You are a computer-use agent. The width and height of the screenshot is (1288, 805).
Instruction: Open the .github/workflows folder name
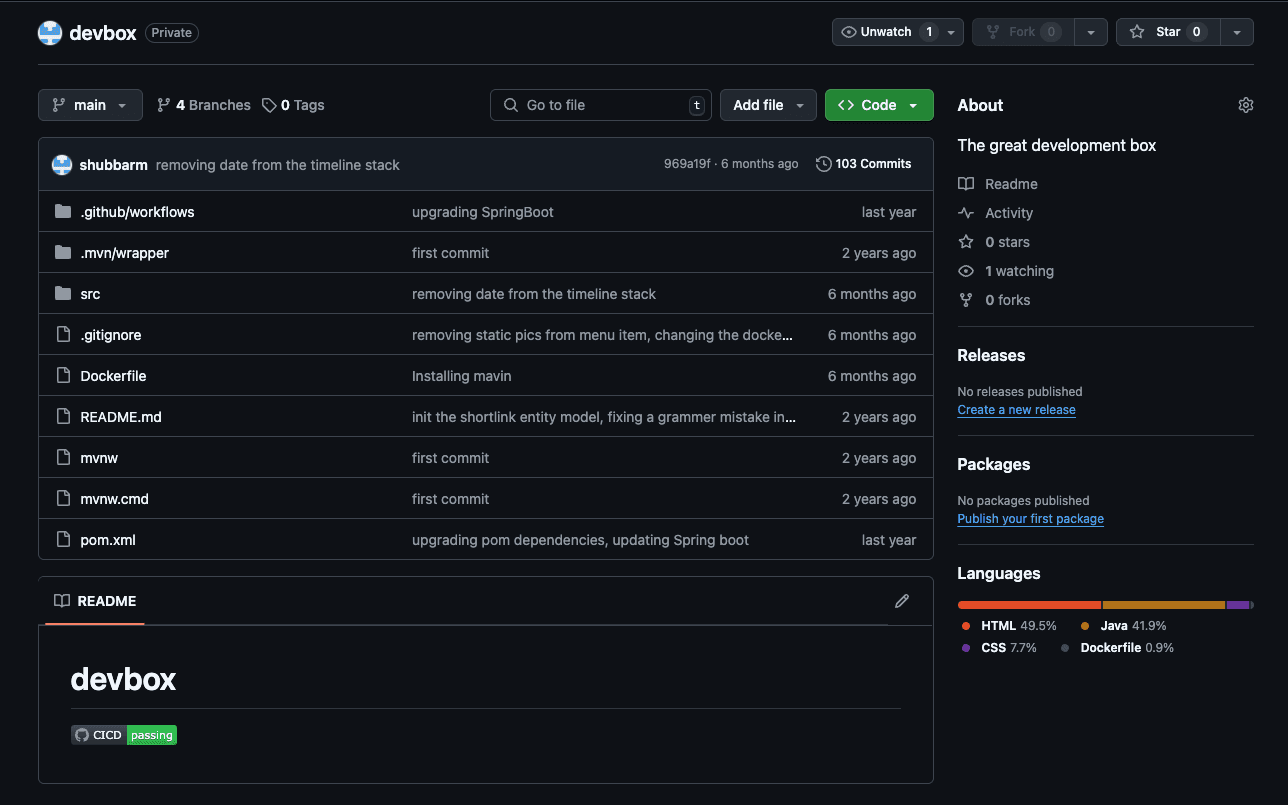(137, 212)
